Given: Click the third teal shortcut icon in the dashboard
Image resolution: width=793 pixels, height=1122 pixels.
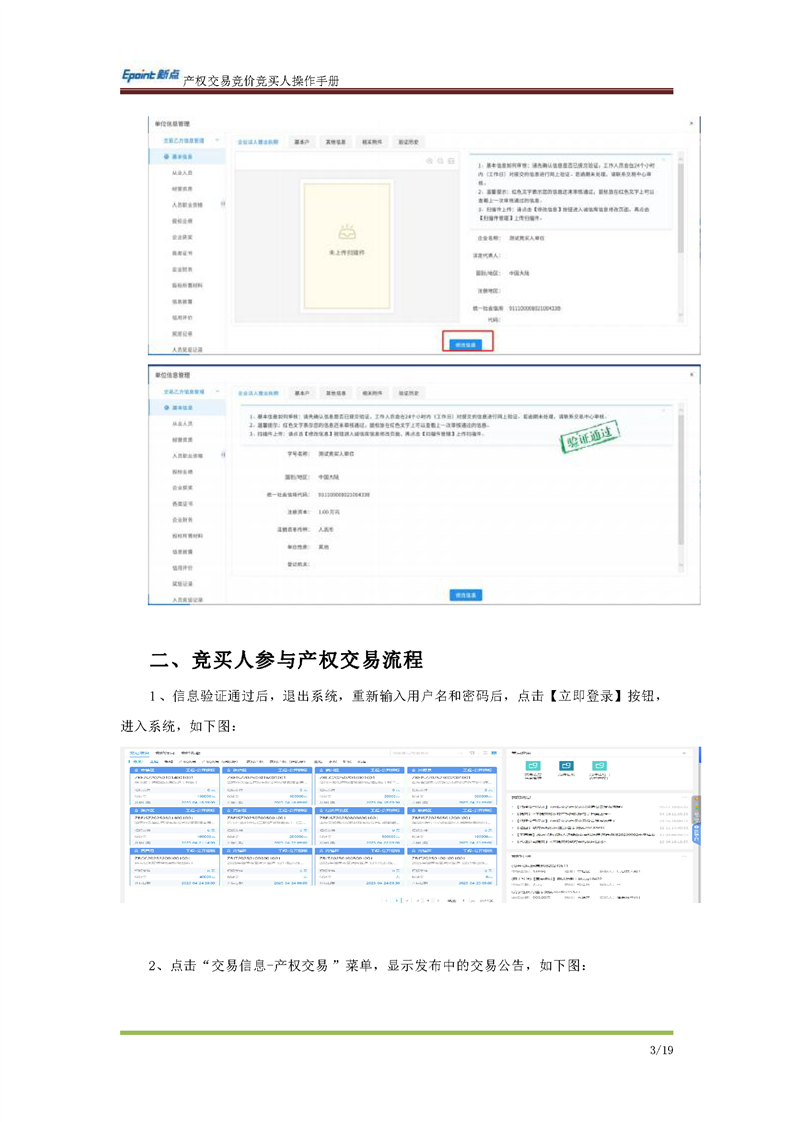Looking at the screenshot, I should (598, 766).
